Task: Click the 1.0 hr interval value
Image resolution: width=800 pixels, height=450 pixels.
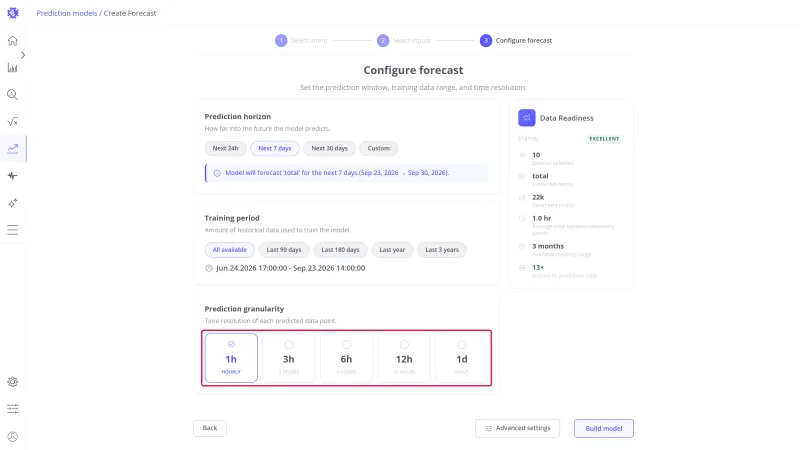Action: (542, 218)
